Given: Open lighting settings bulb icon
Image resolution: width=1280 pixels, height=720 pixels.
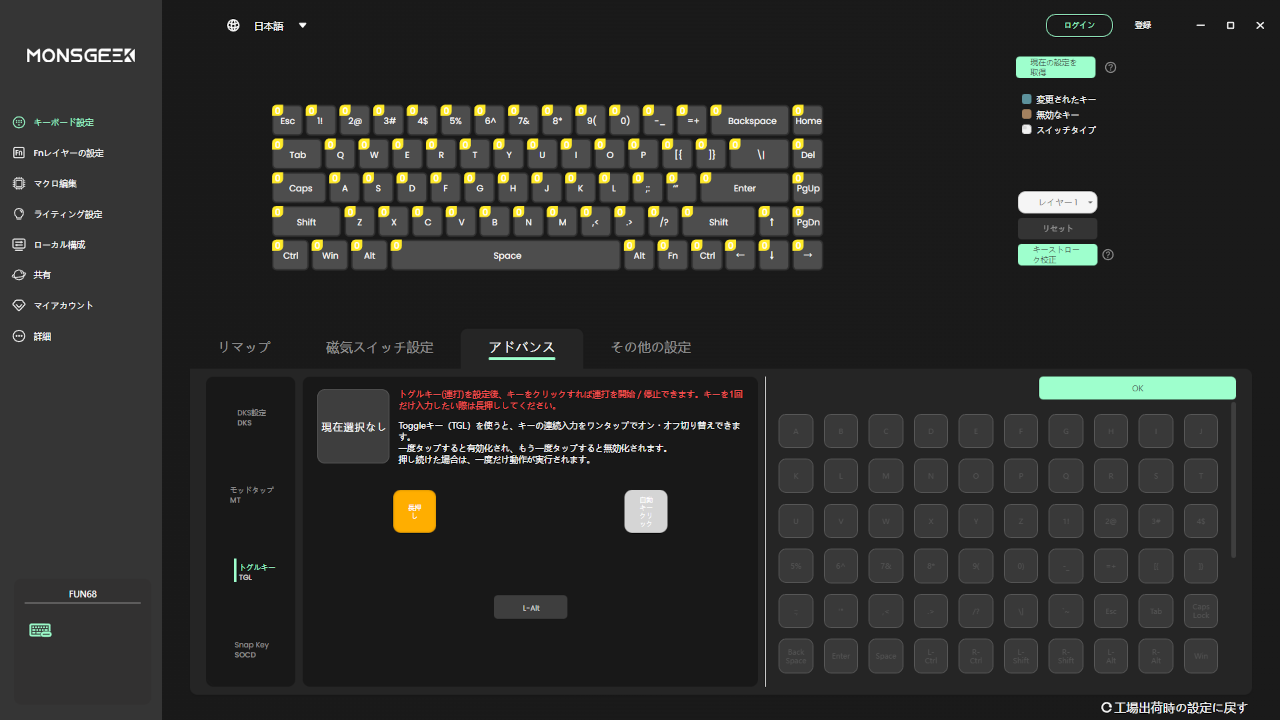Looking at the screenshot, I should pyautogui.click(x=18, y=214).
